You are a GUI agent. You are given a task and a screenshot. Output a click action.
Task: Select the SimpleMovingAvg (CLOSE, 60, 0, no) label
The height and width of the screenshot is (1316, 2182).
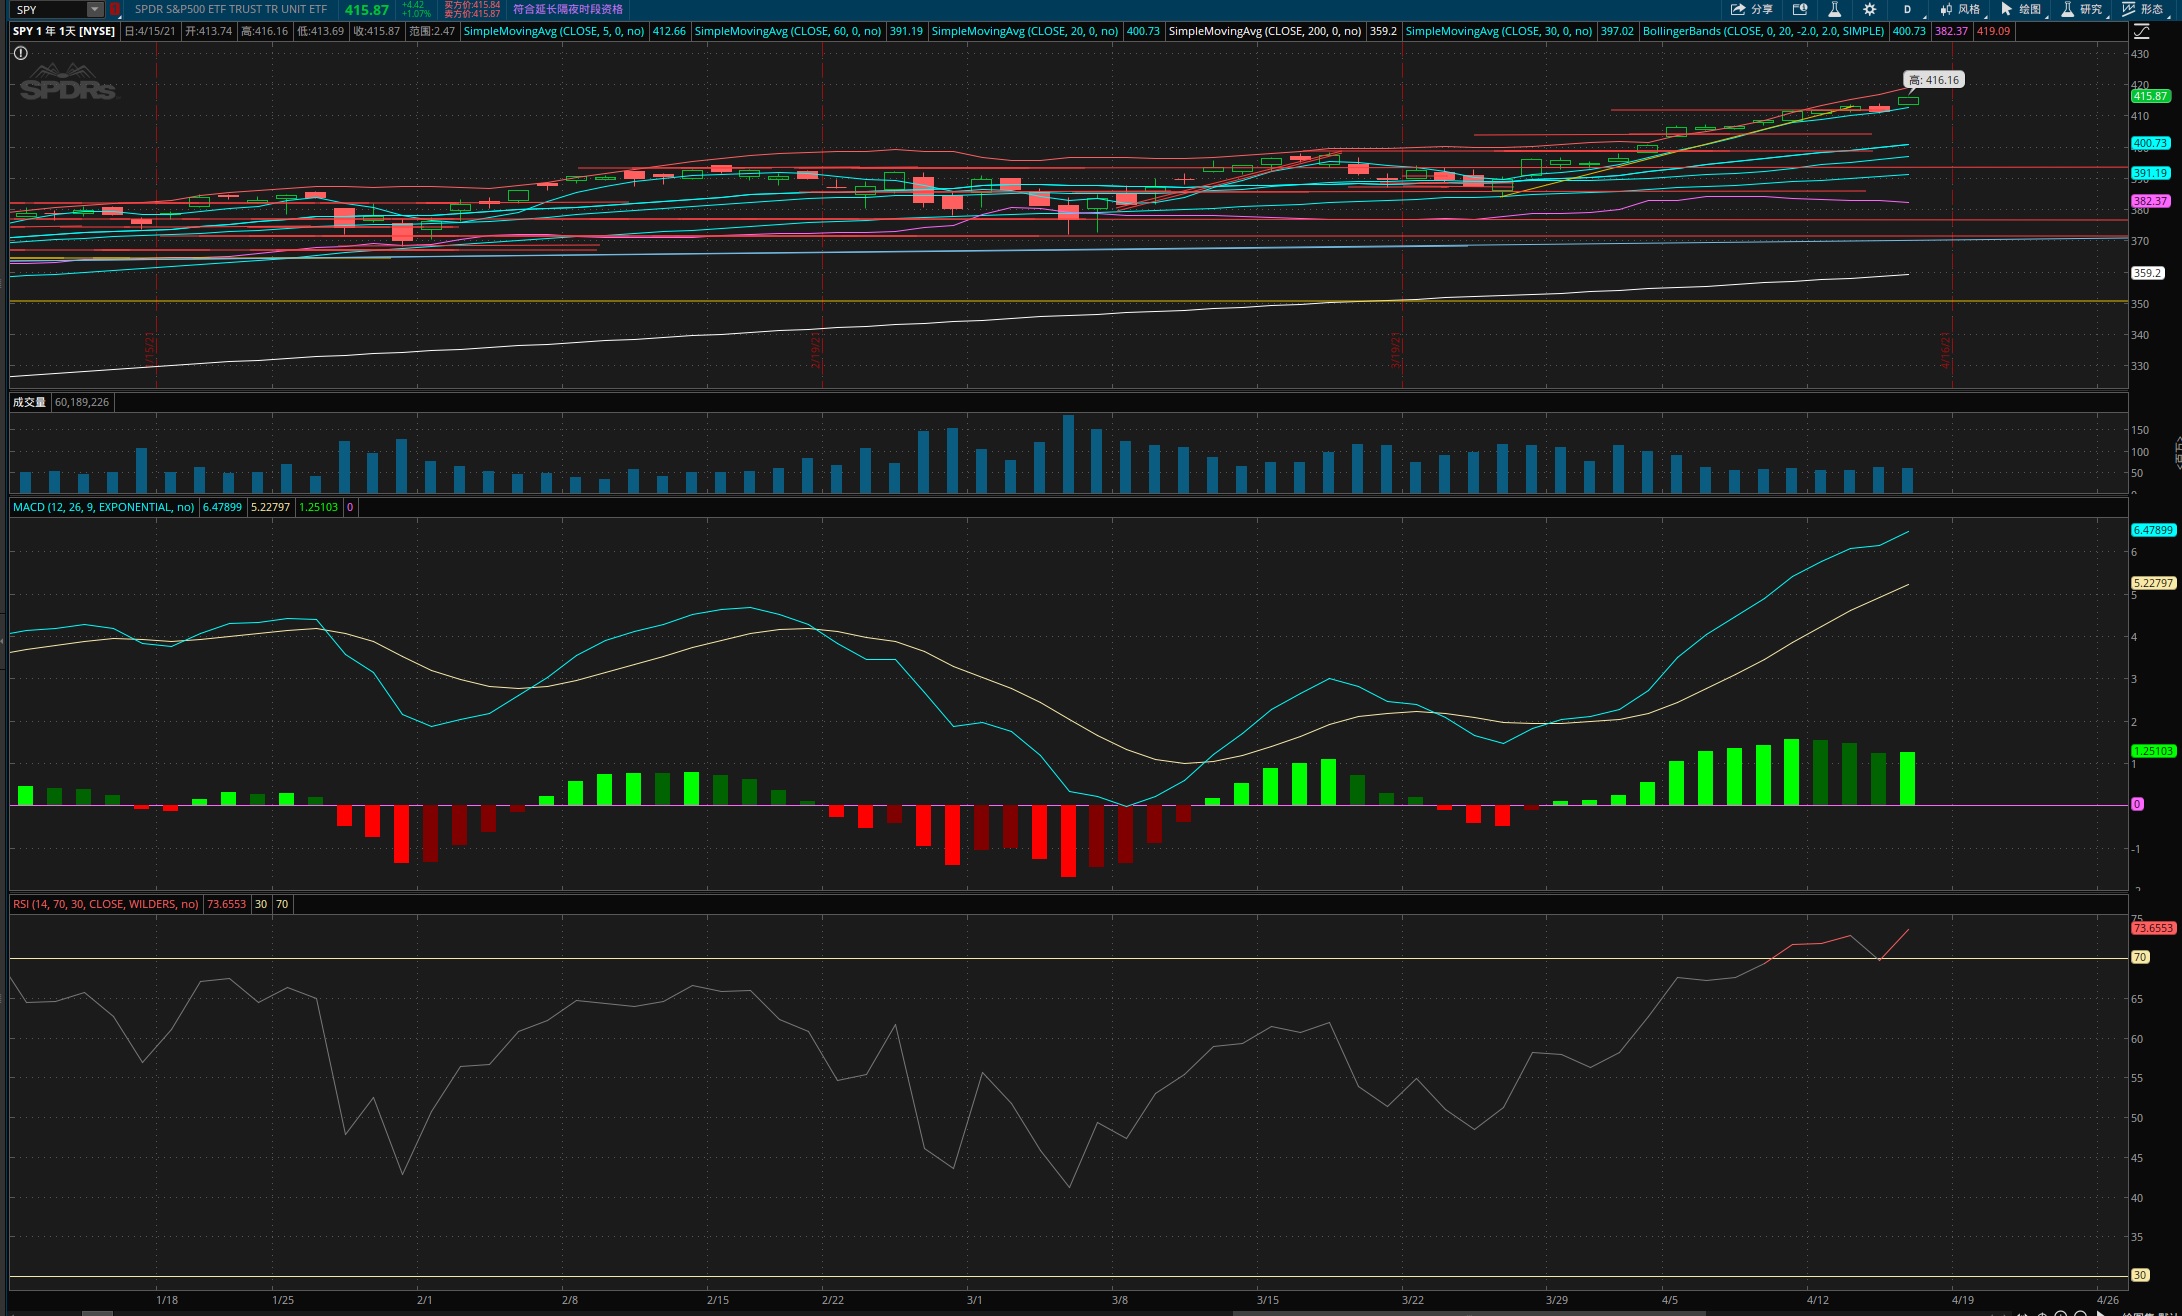[788, 31]
